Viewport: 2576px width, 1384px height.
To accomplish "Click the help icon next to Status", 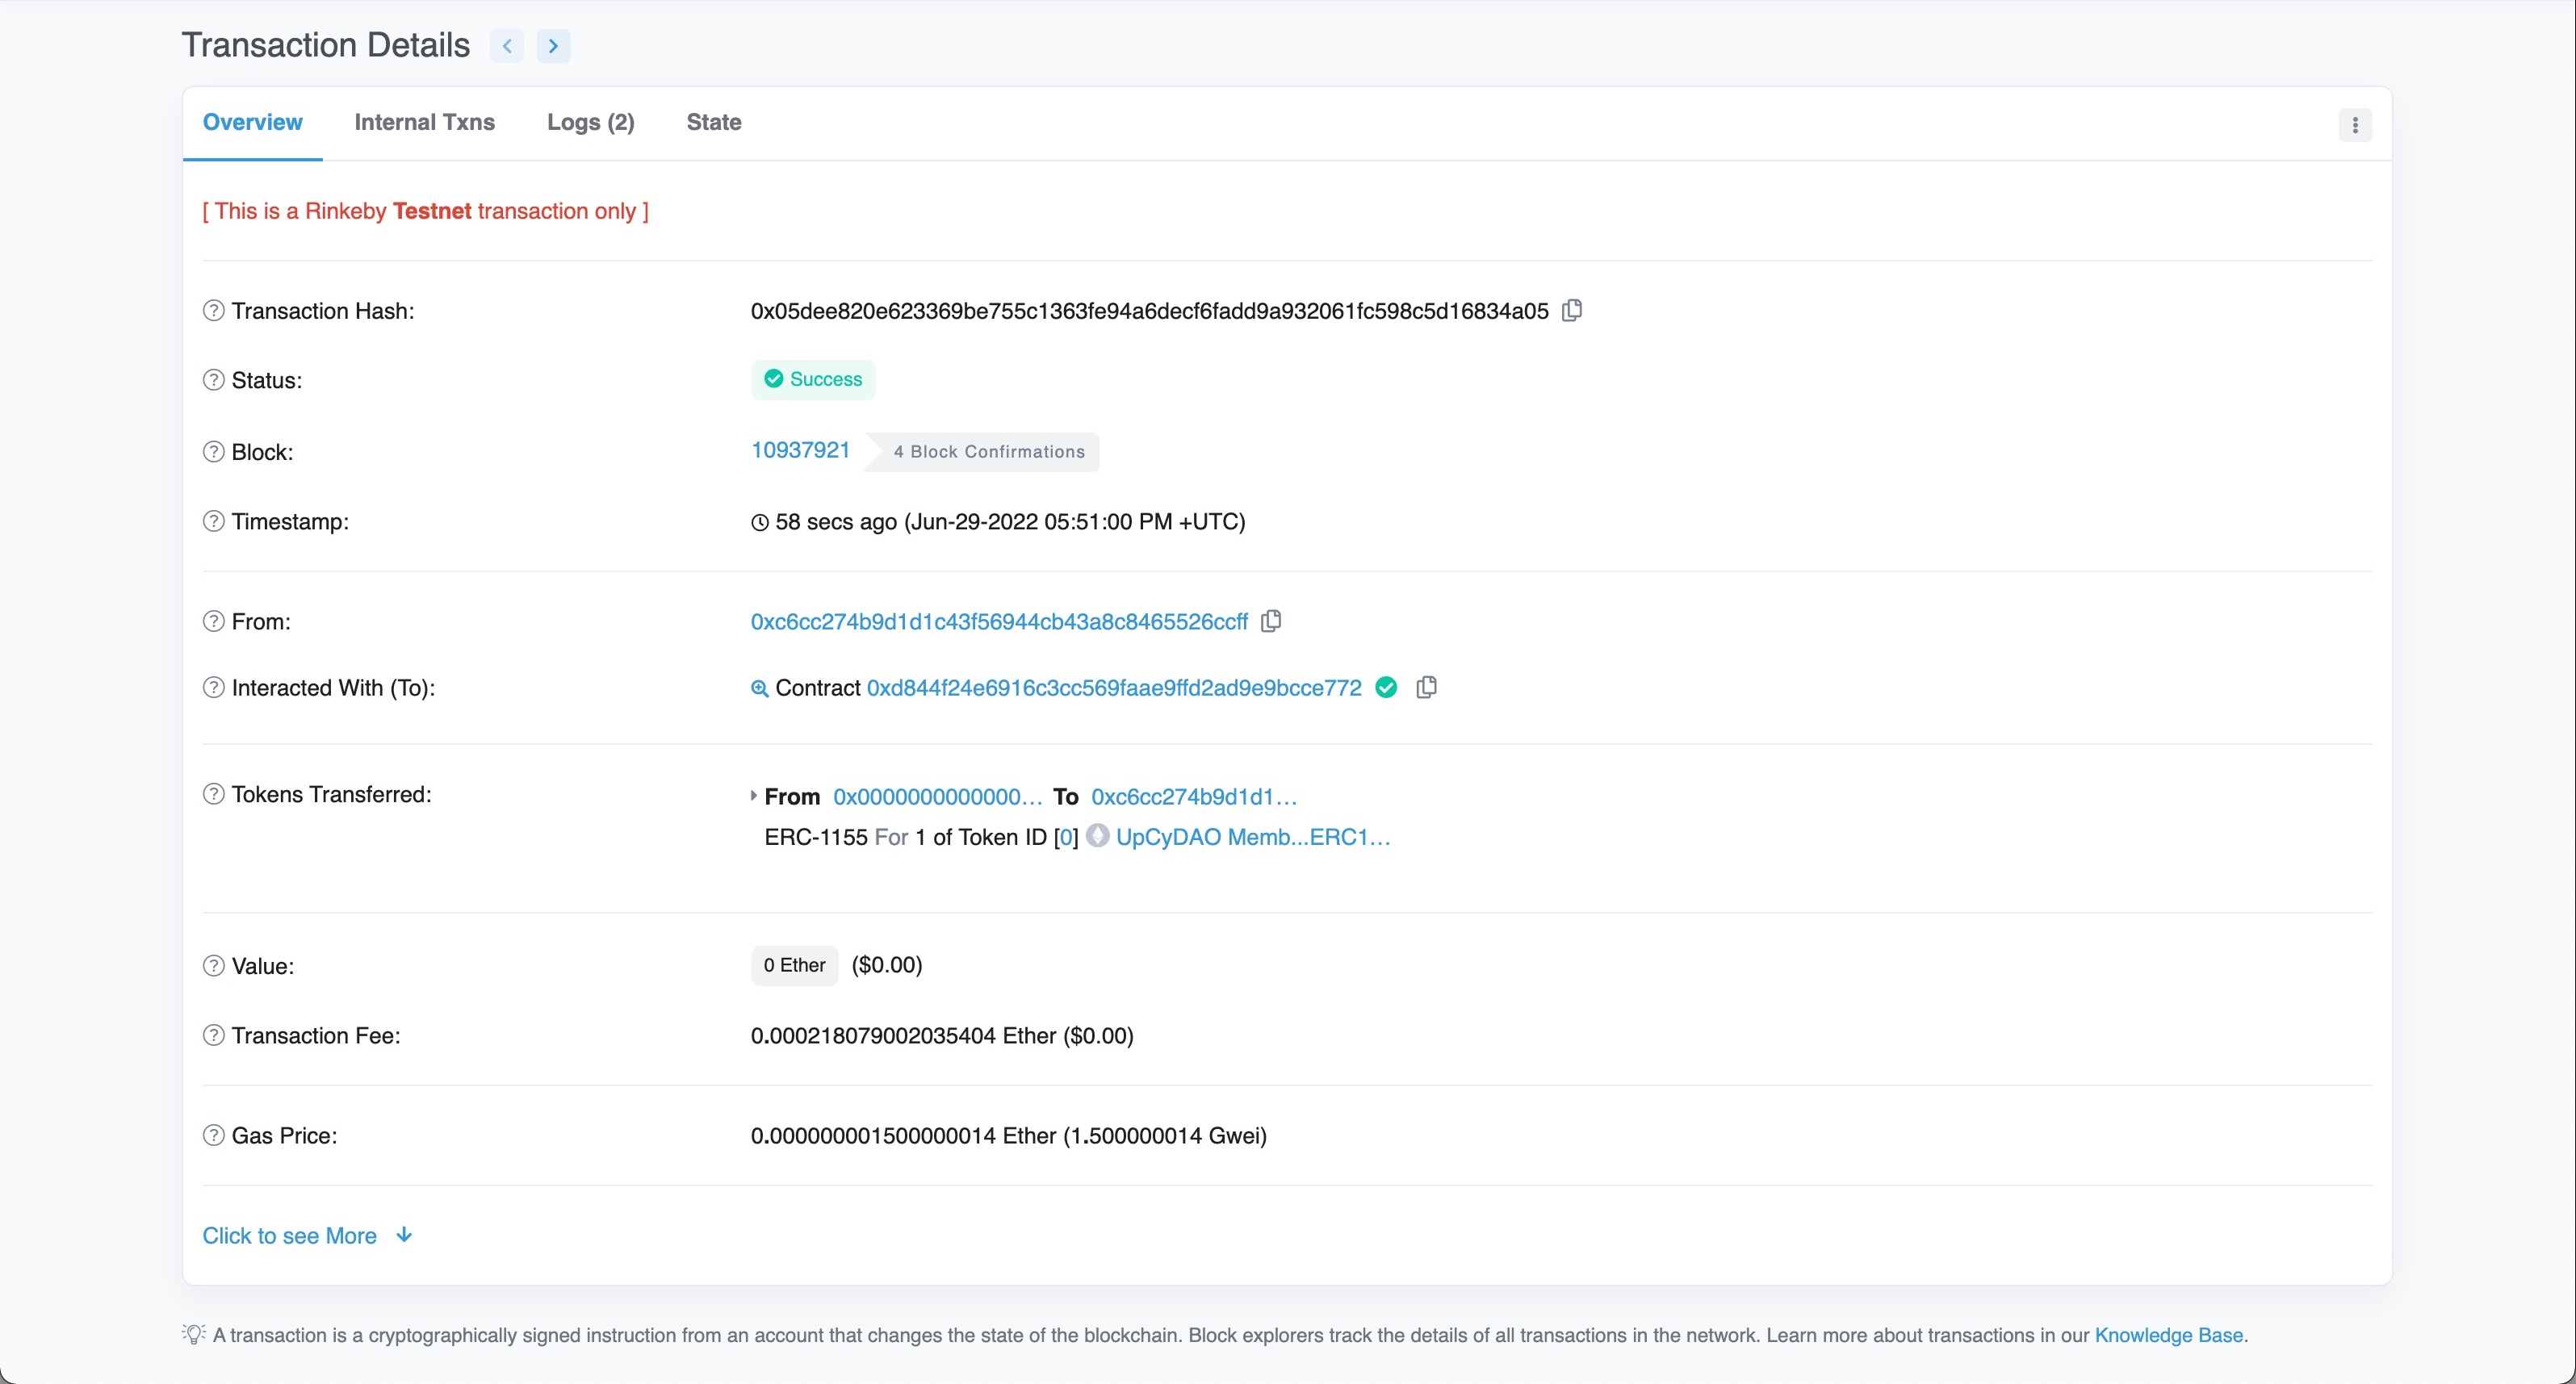I will click(x=213, y=380).
